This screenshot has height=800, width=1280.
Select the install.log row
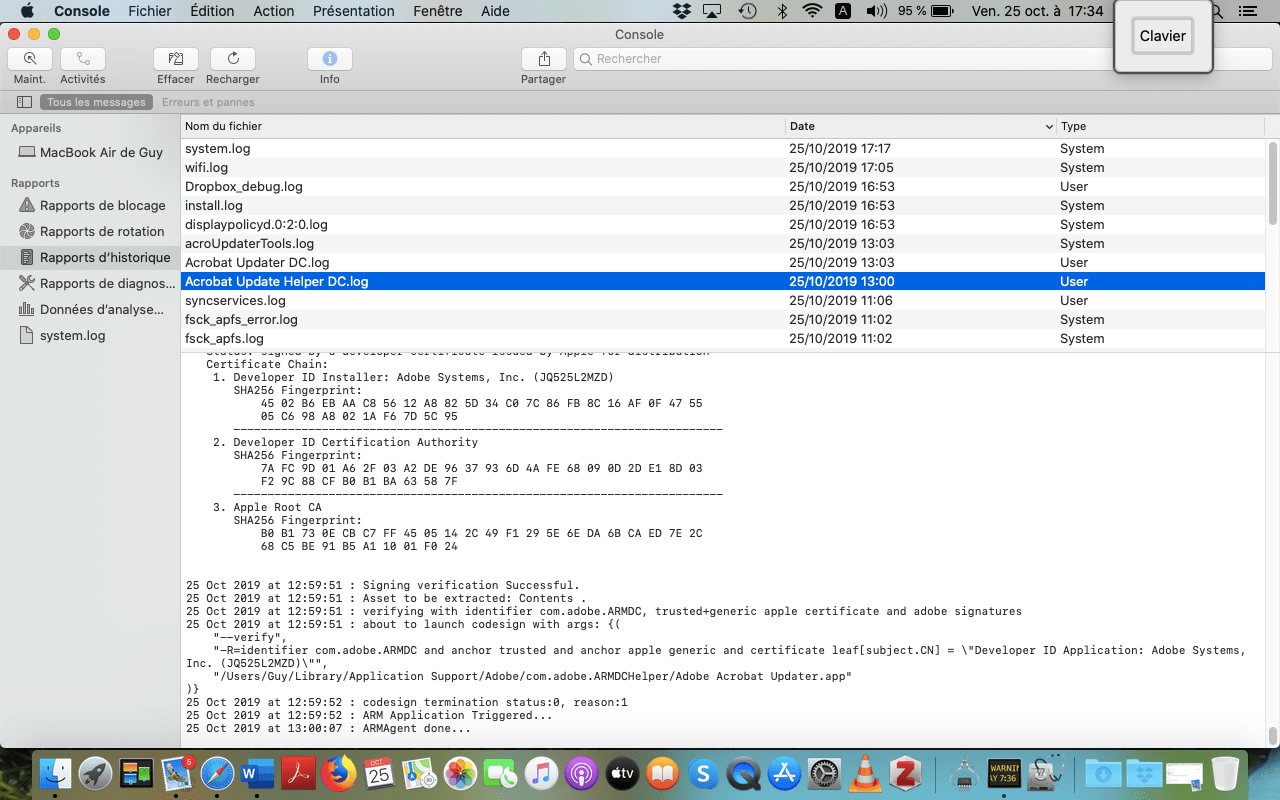[722, 206]
